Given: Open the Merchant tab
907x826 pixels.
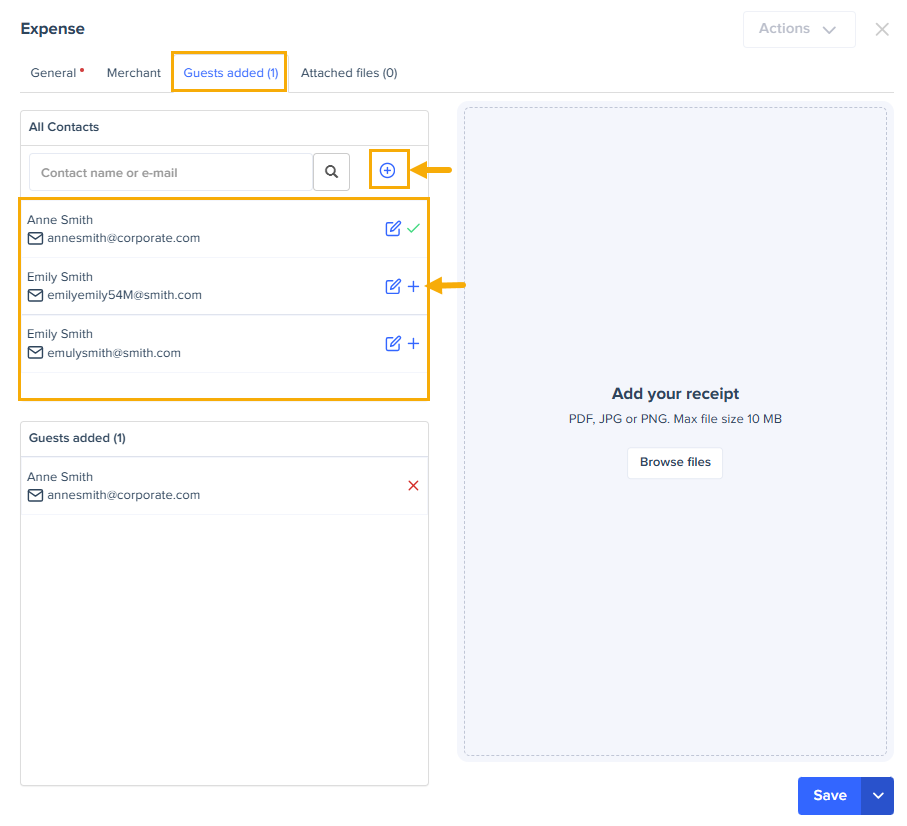Looking at the screenshot, I should 134,73.
